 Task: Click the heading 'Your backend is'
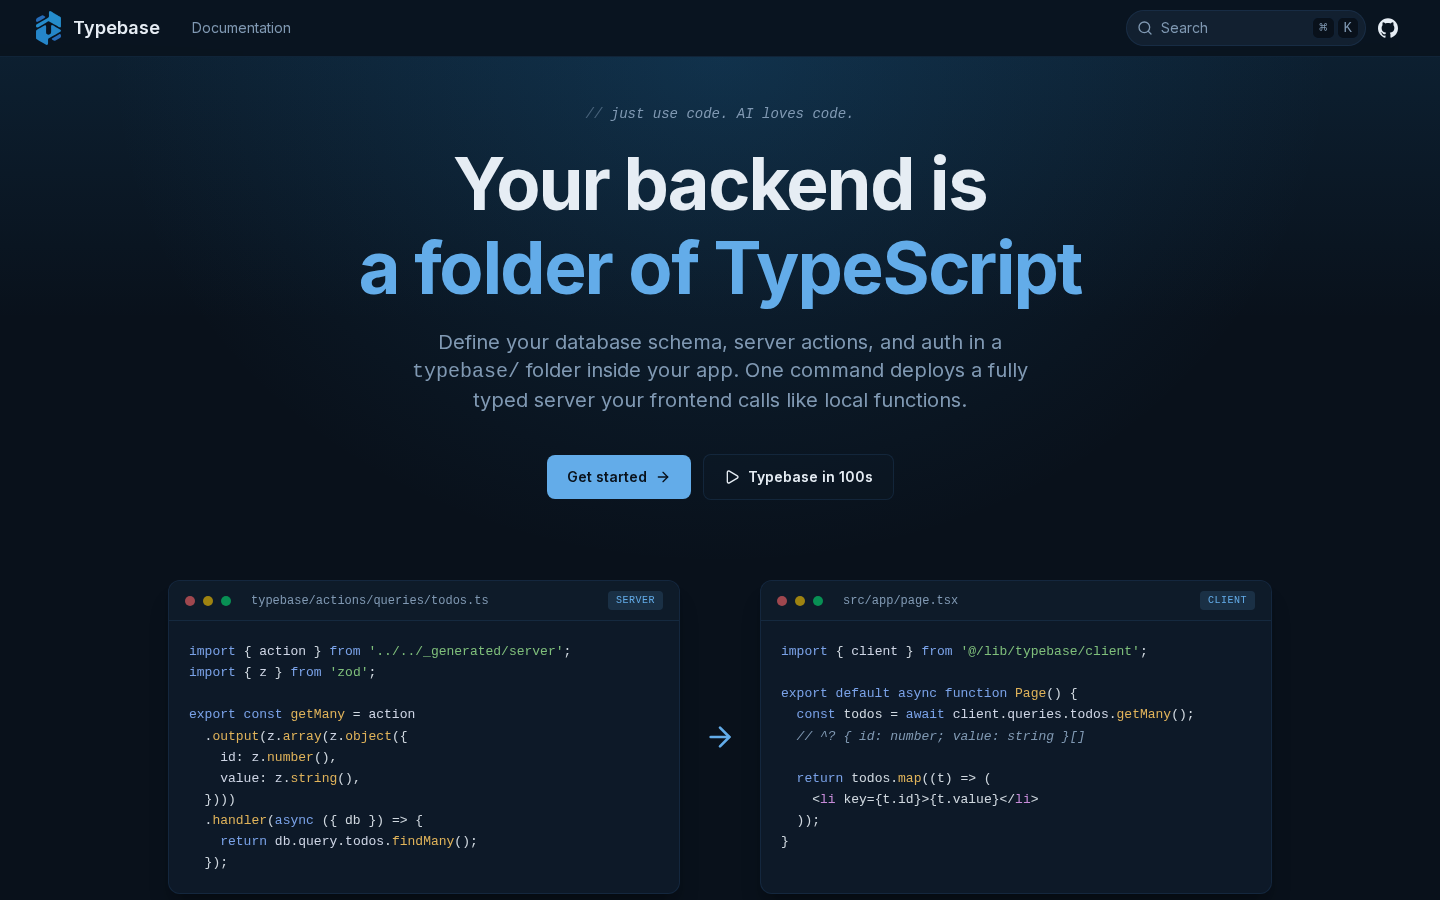[720, 185]
